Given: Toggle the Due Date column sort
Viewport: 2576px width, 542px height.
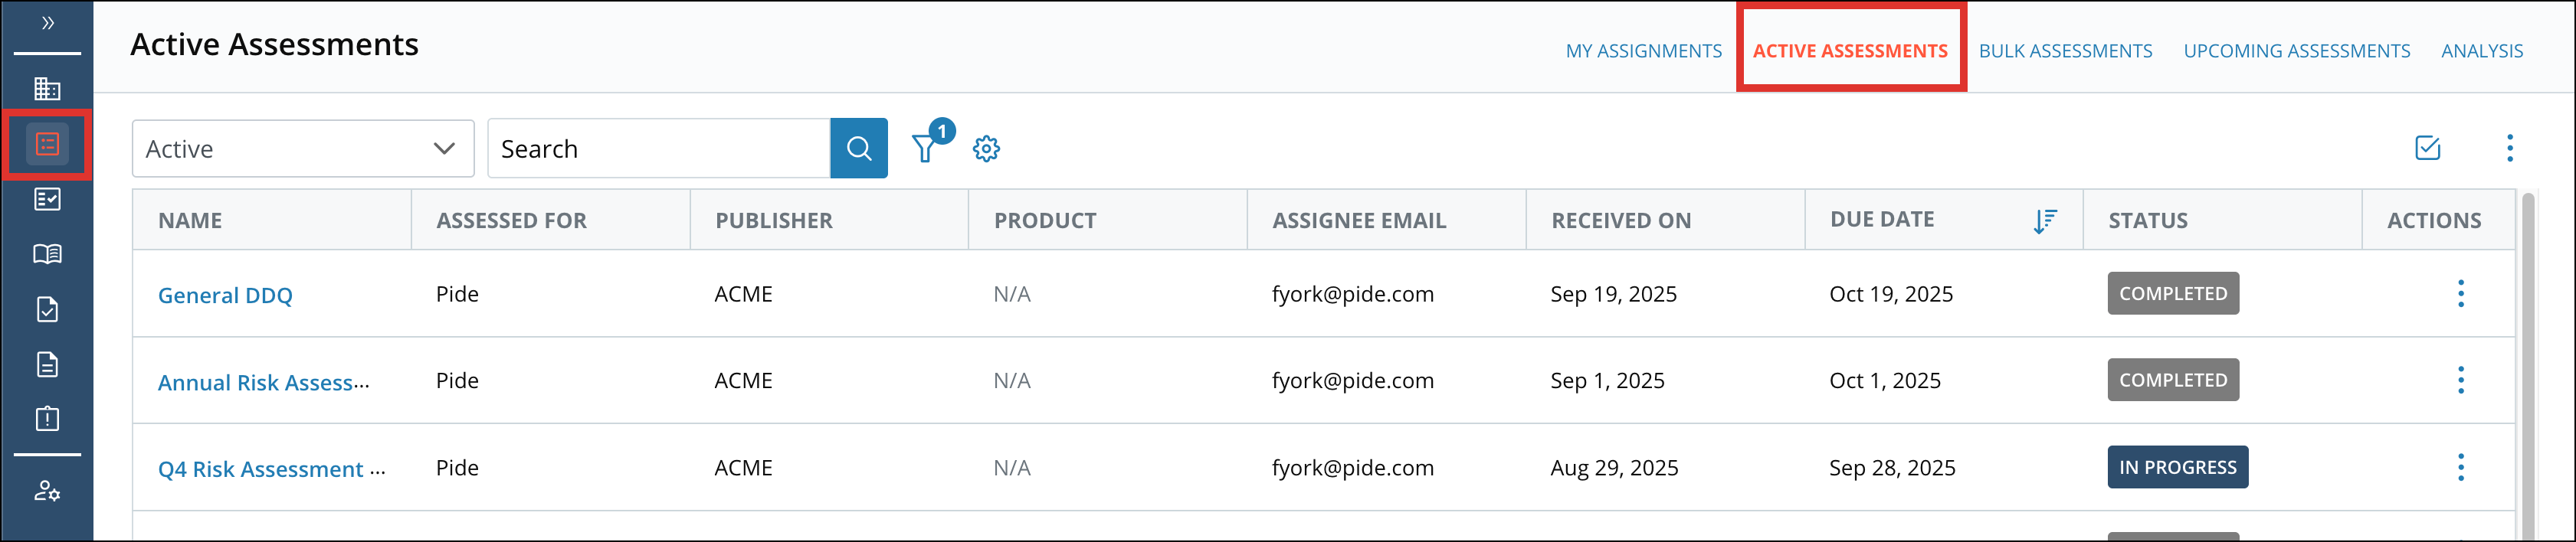Looking at the screenshot, I should (2045, 221).
